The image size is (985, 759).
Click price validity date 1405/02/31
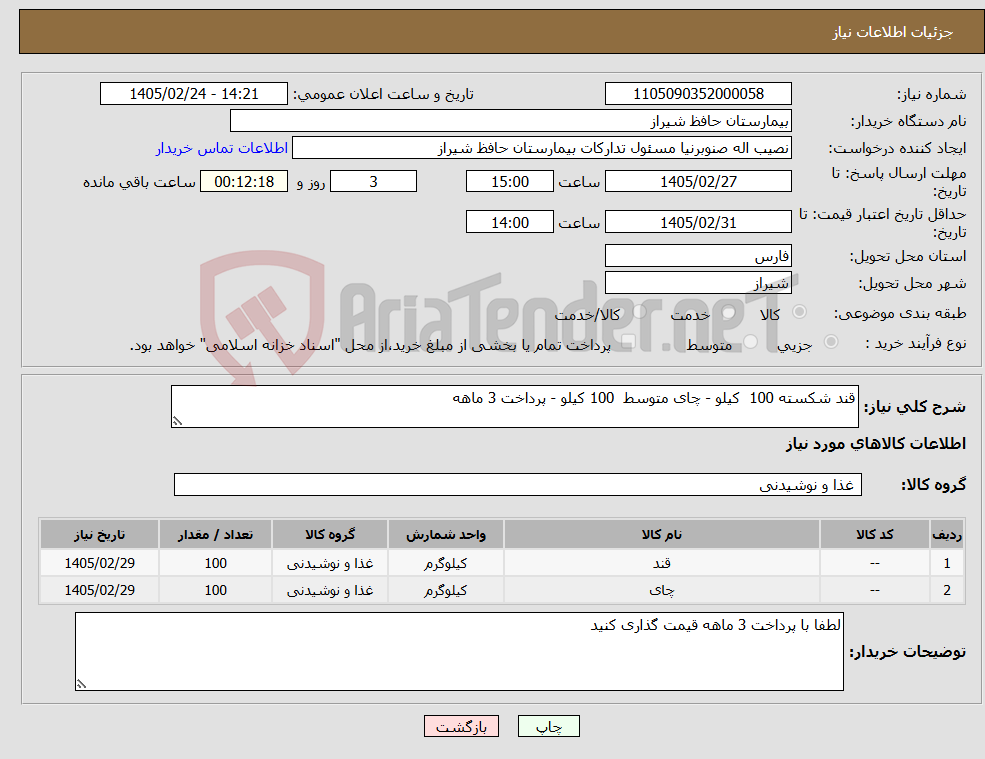coord(698,222)
